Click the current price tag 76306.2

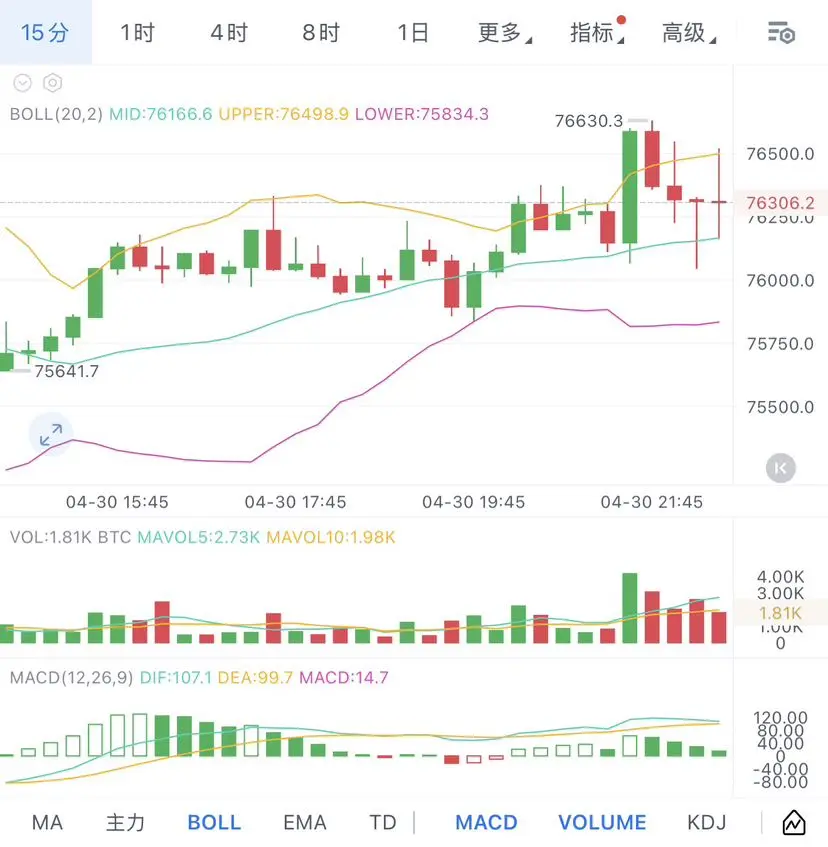coord(780,203)
